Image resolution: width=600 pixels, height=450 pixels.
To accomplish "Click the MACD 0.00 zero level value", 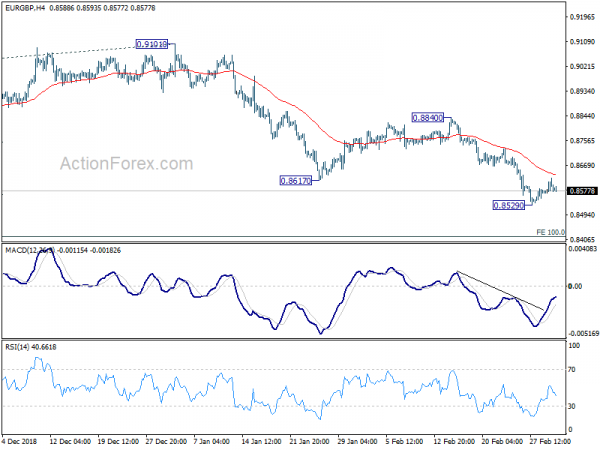I will [575, 286].
